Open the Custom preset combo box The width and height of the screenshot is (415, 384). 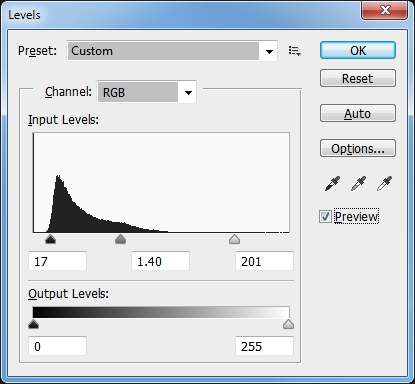172,51
